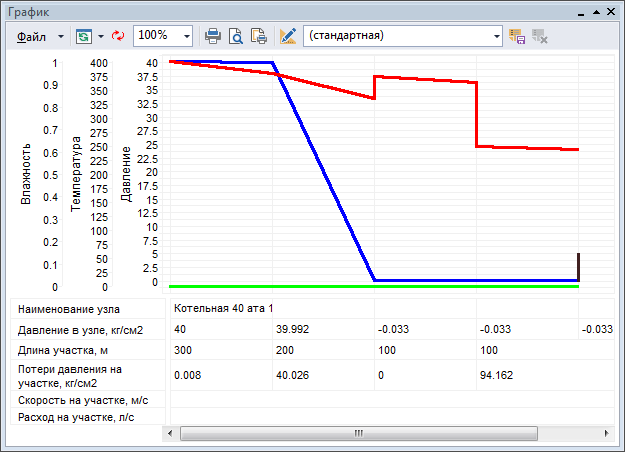Click the save template icon
The width and height of the screenshot is (625, 452).
(x=517, y=35)
